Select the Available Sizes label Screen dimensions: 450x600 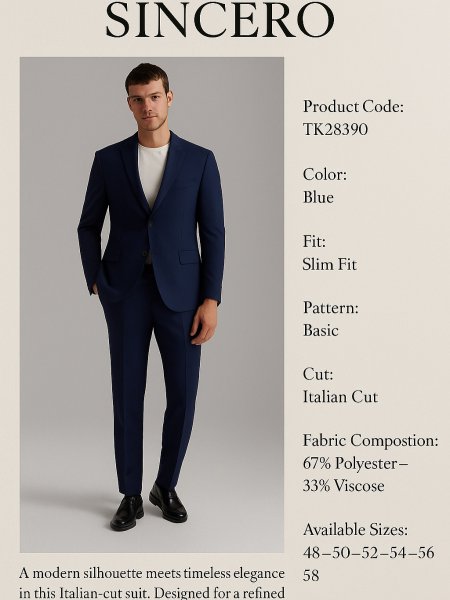pos(355,530)
